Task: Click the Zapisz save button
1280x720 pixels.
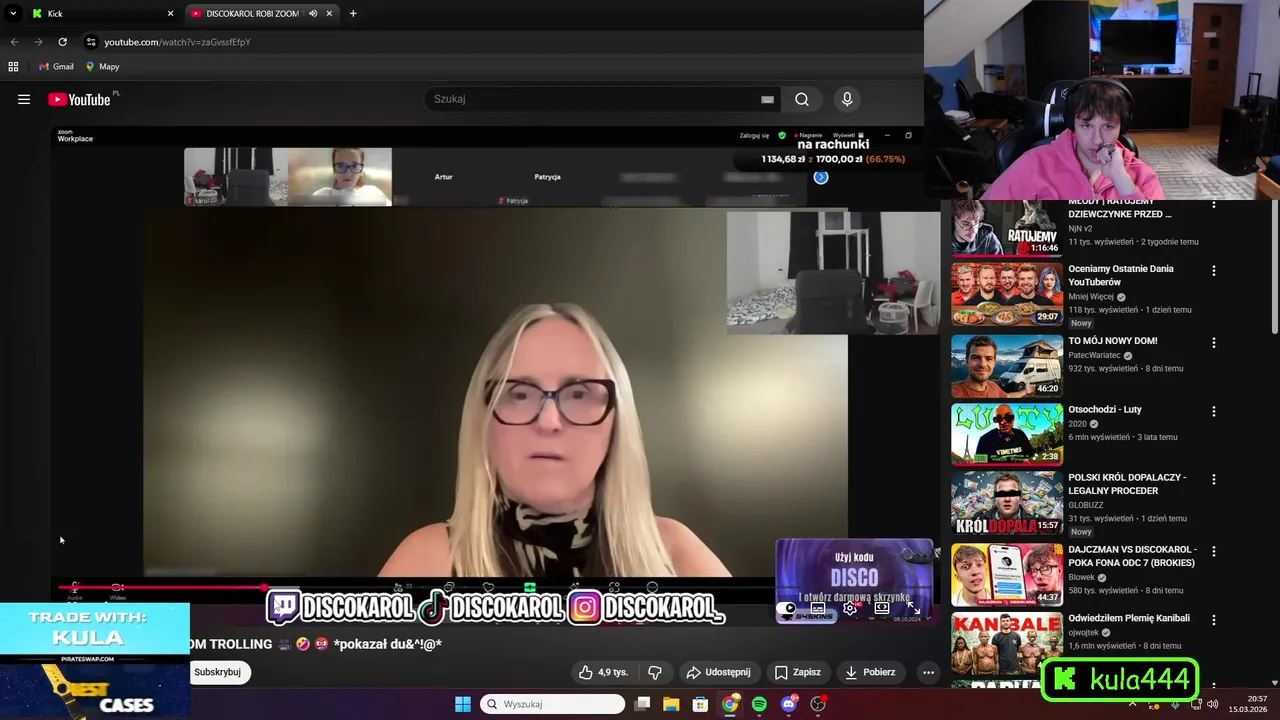Action: tap(797, 672)
